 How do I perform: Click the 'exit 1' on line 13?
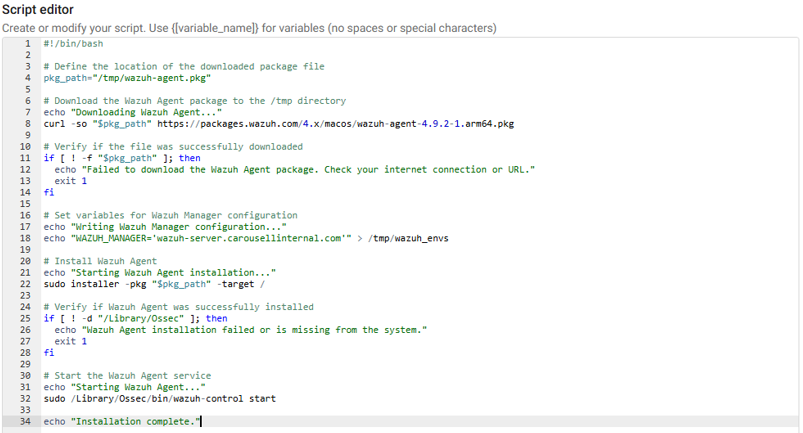click(x=71, y=181)
